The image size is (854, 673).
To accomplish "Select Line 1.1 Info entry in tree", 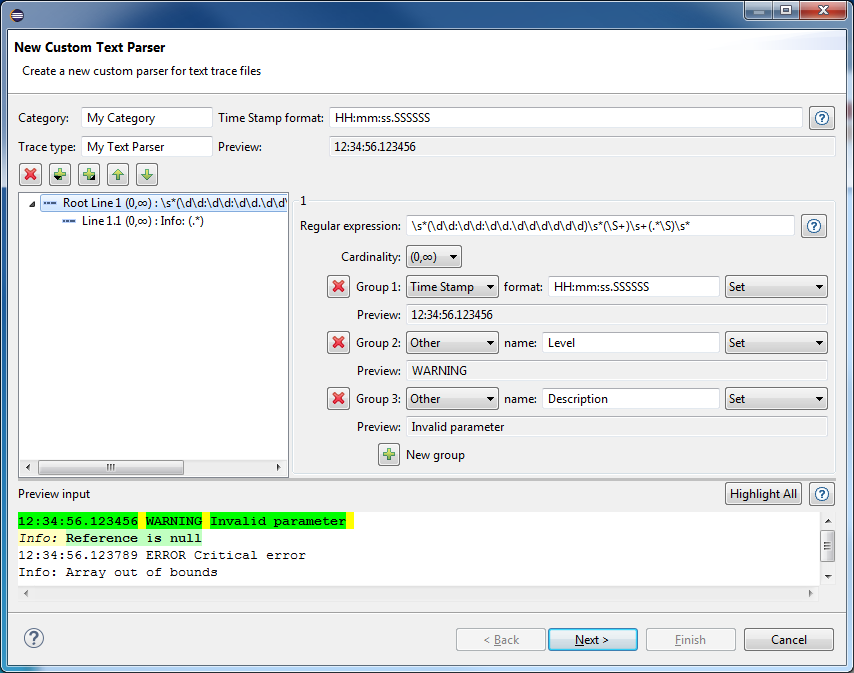I will tap(141, 221).
